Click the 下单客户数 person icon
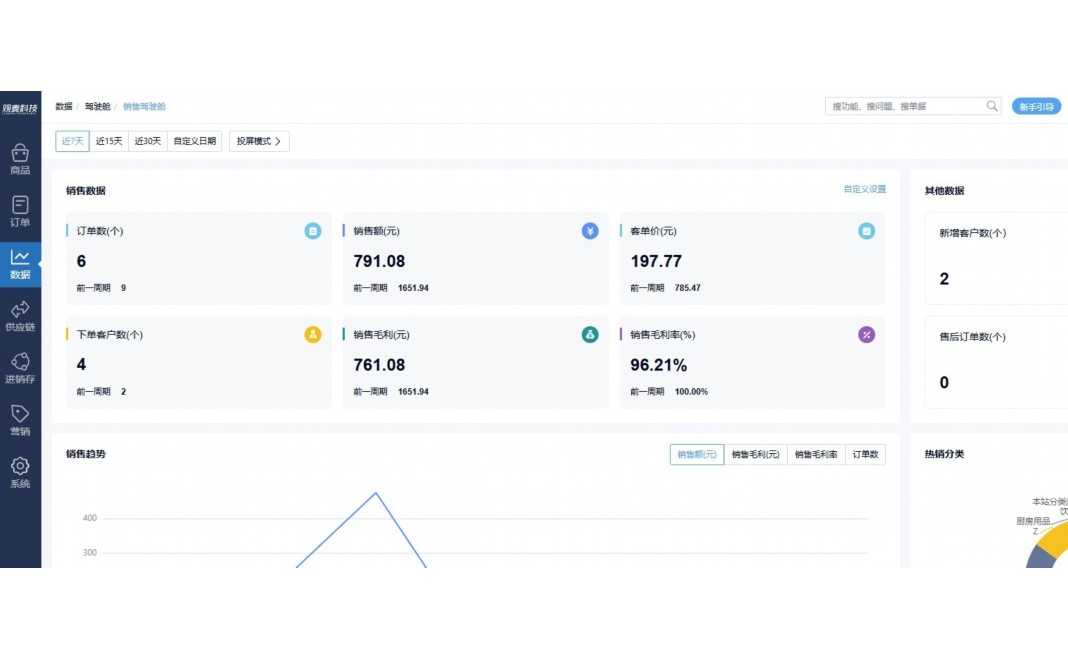Image resolution: width=1068 pixels, height=659 pixels. [313, 334]
